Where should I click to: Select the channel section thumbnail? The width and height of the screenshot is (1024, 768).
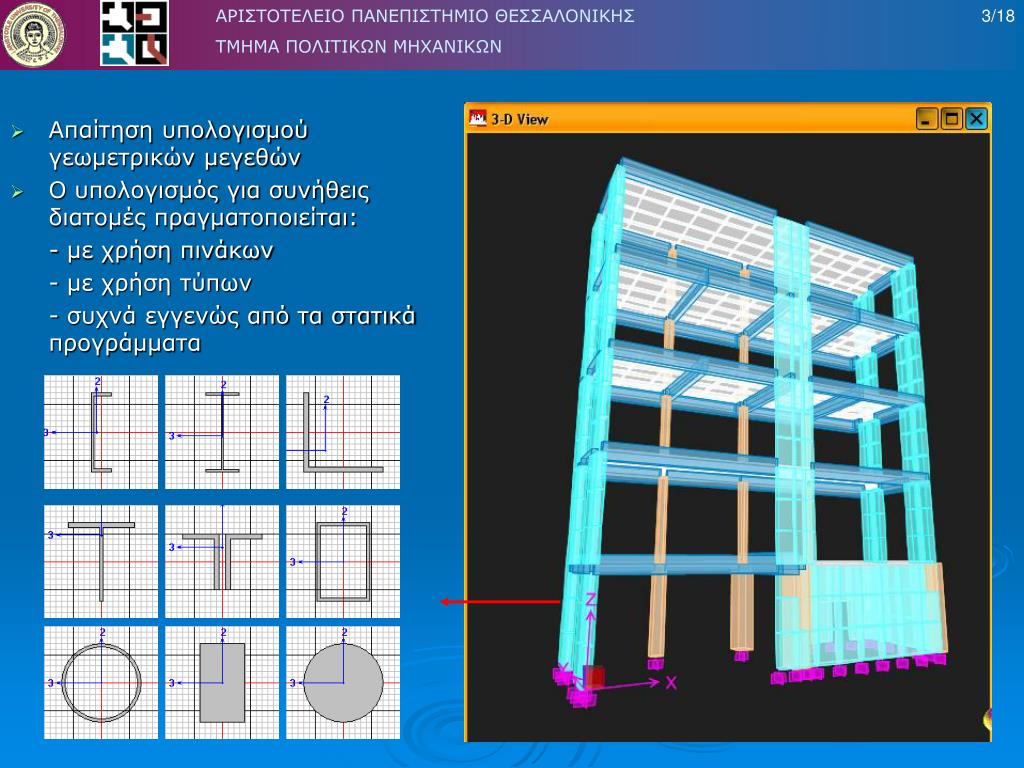point(101,432)
